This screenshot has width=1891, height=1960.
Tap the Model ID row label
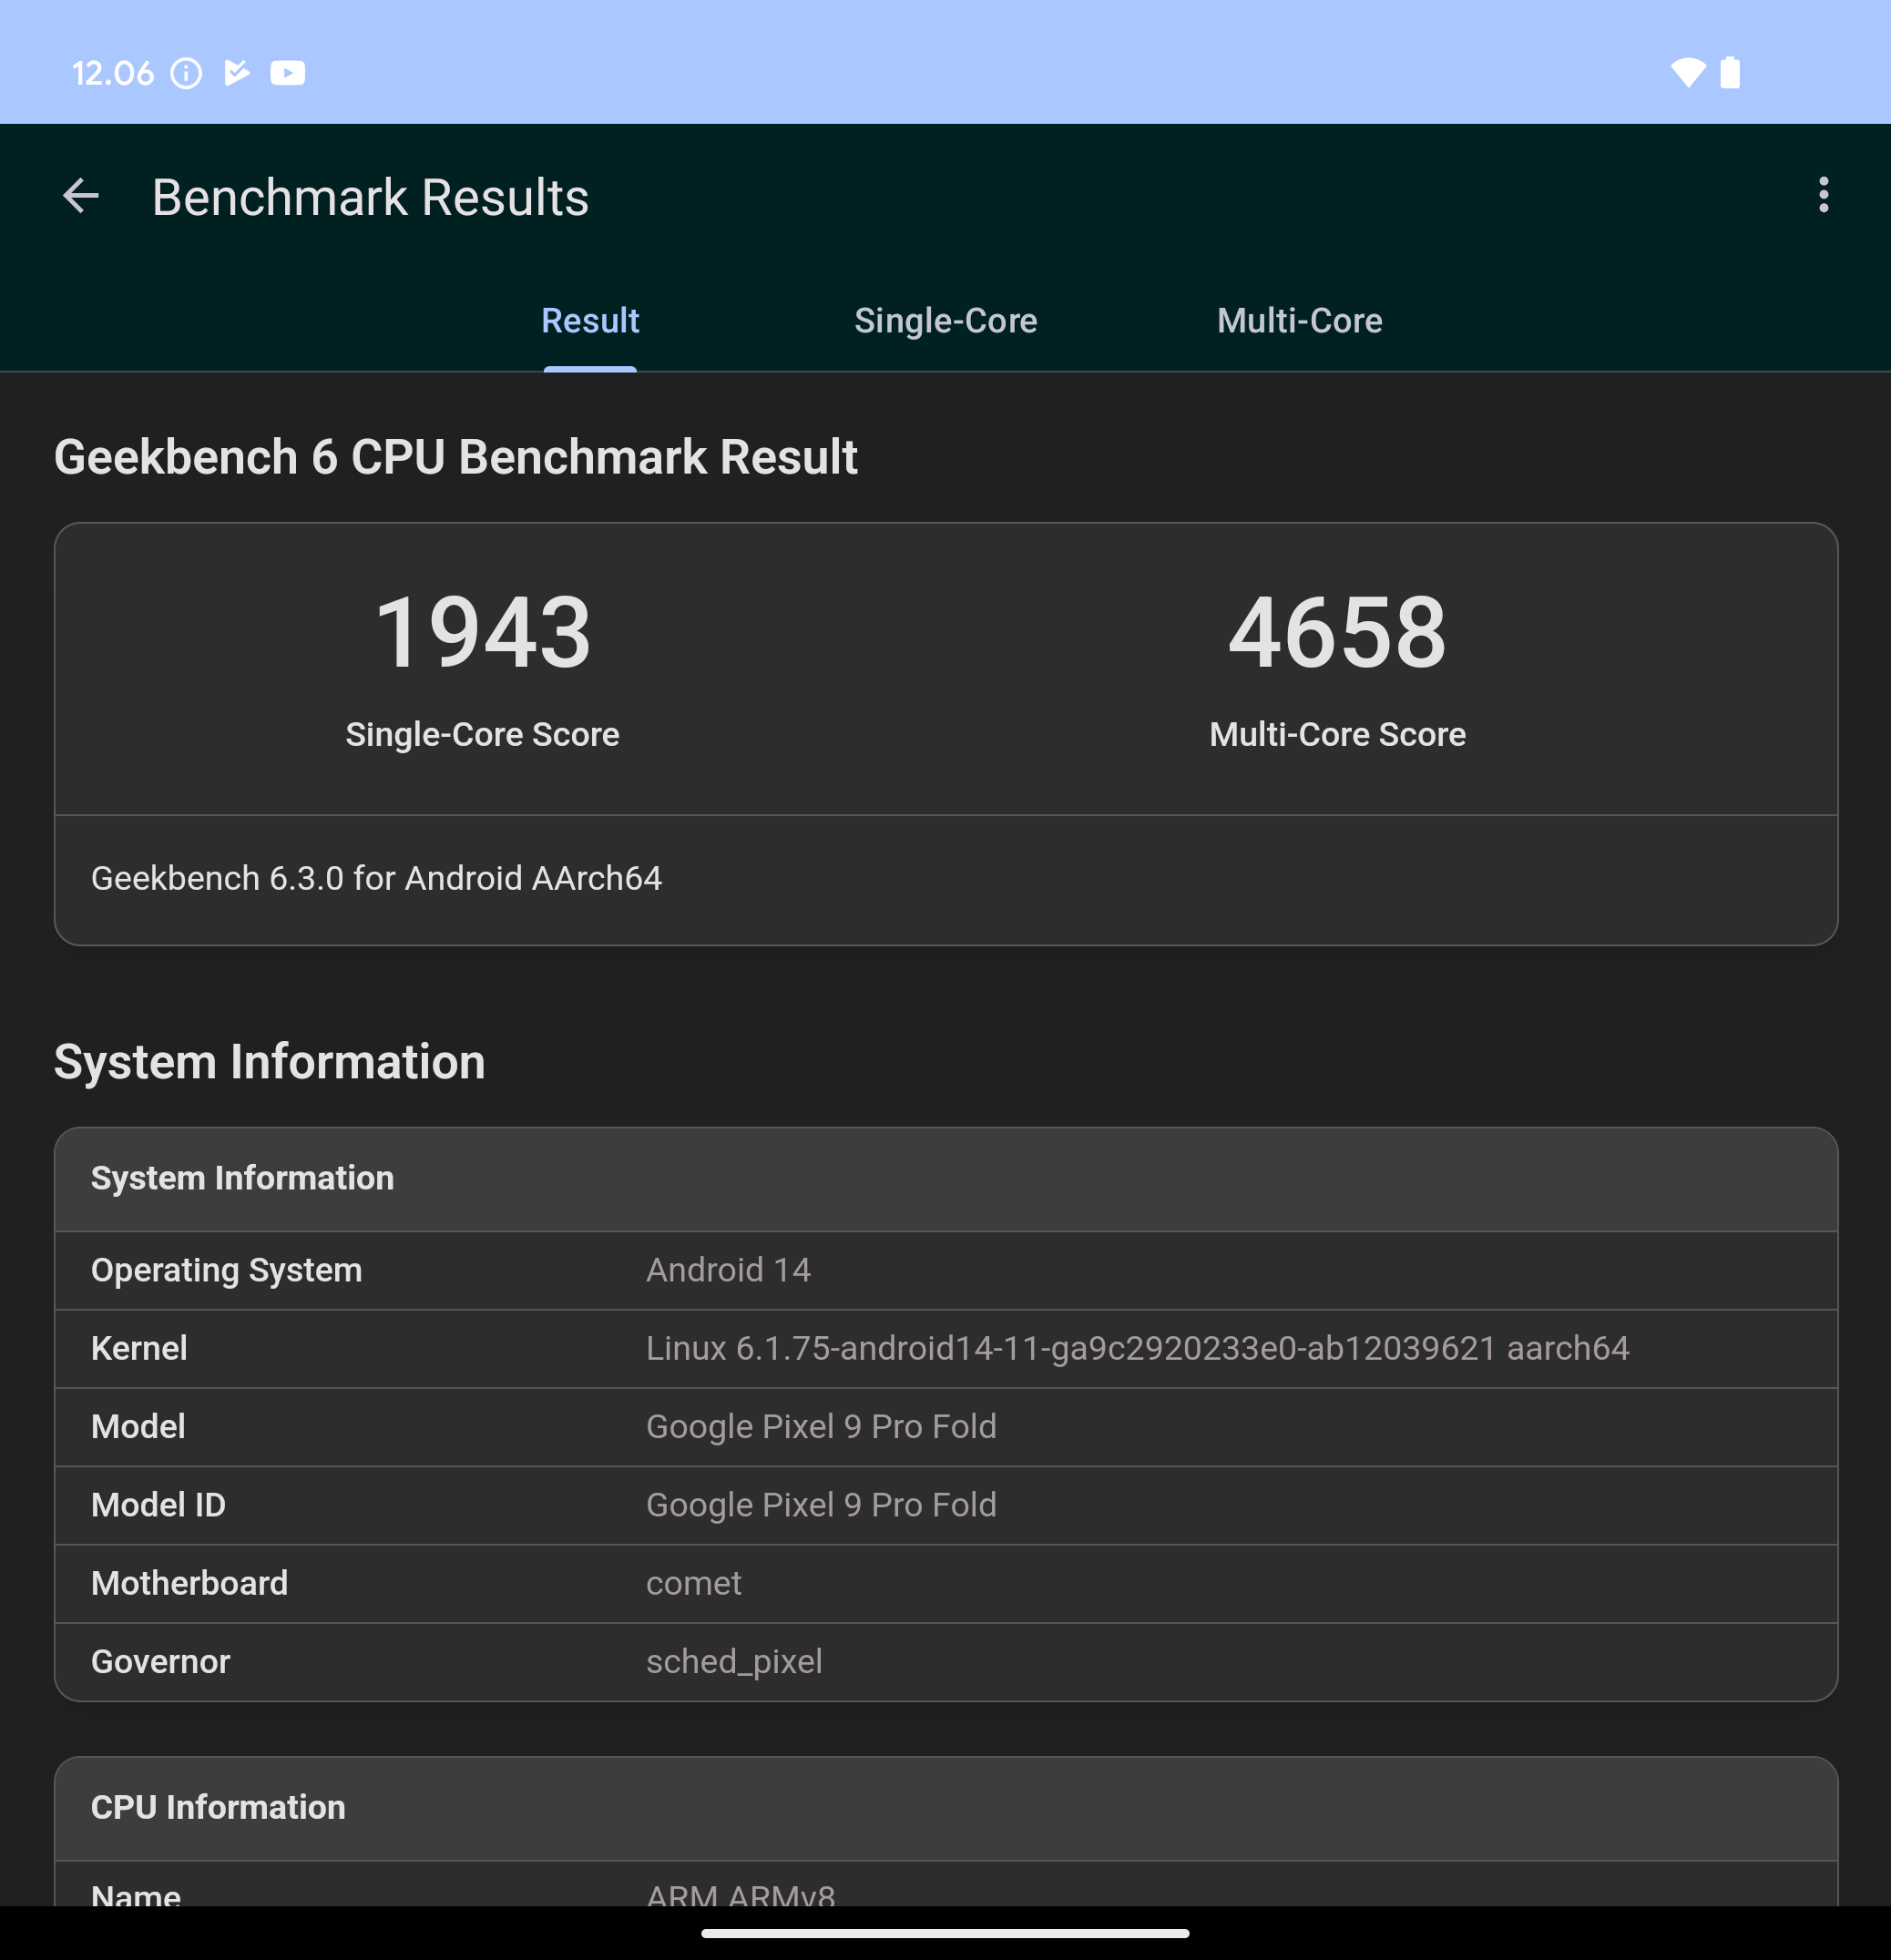point(158,1505)
